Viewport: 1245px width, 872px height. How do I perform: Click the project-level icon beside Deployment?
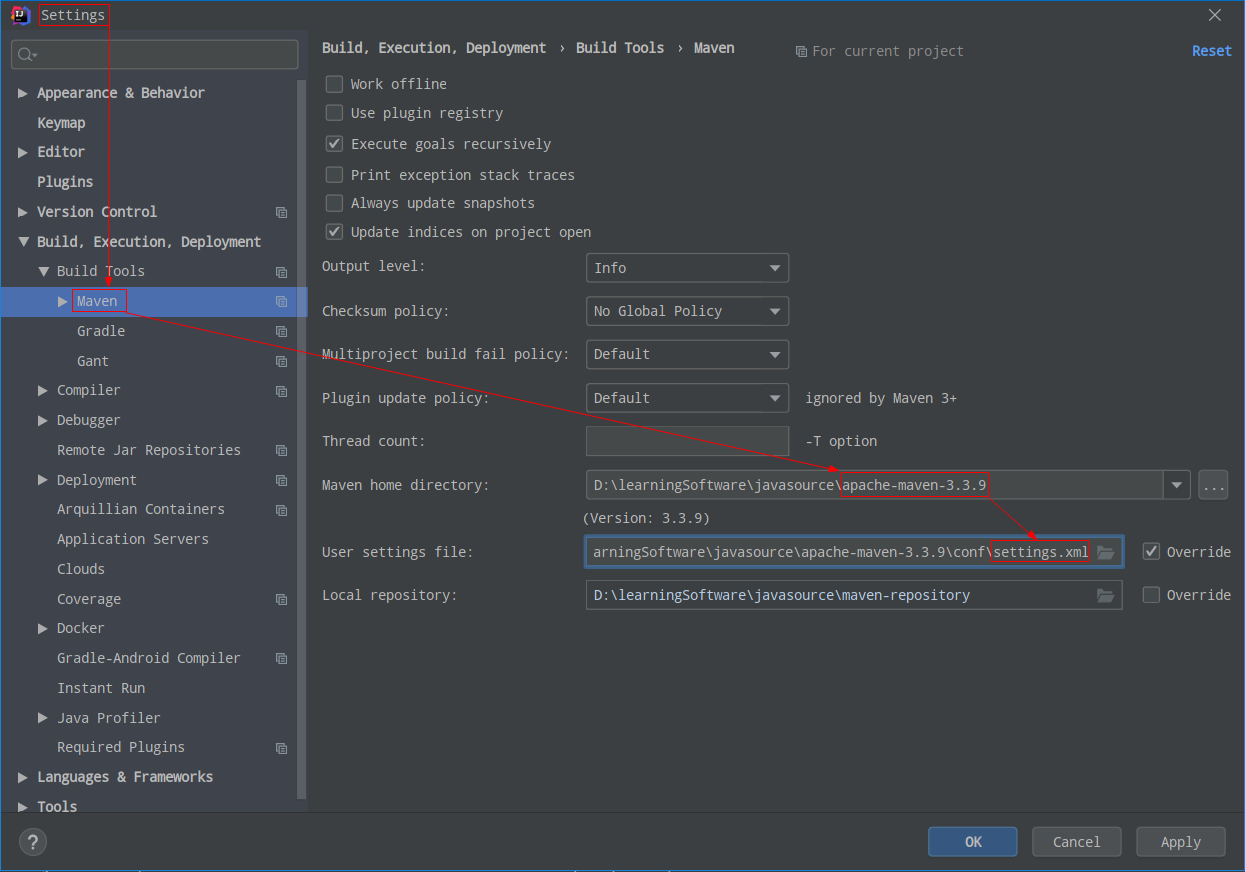pos(281,480)
